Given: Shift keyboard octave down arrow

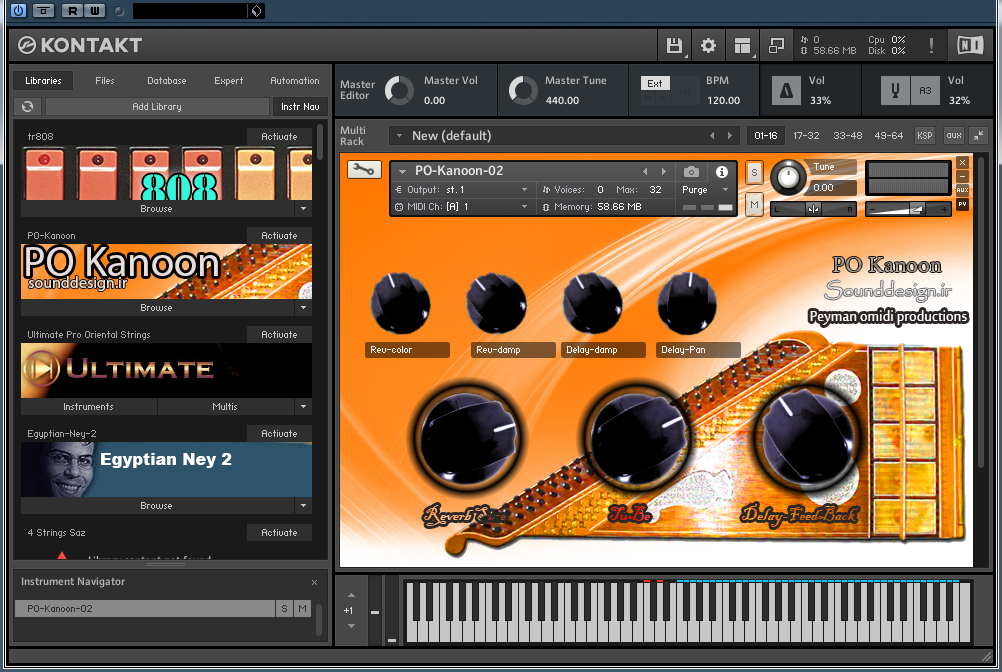Looking at the screenshot, I should pyautogui.click(x=351, y=626).
